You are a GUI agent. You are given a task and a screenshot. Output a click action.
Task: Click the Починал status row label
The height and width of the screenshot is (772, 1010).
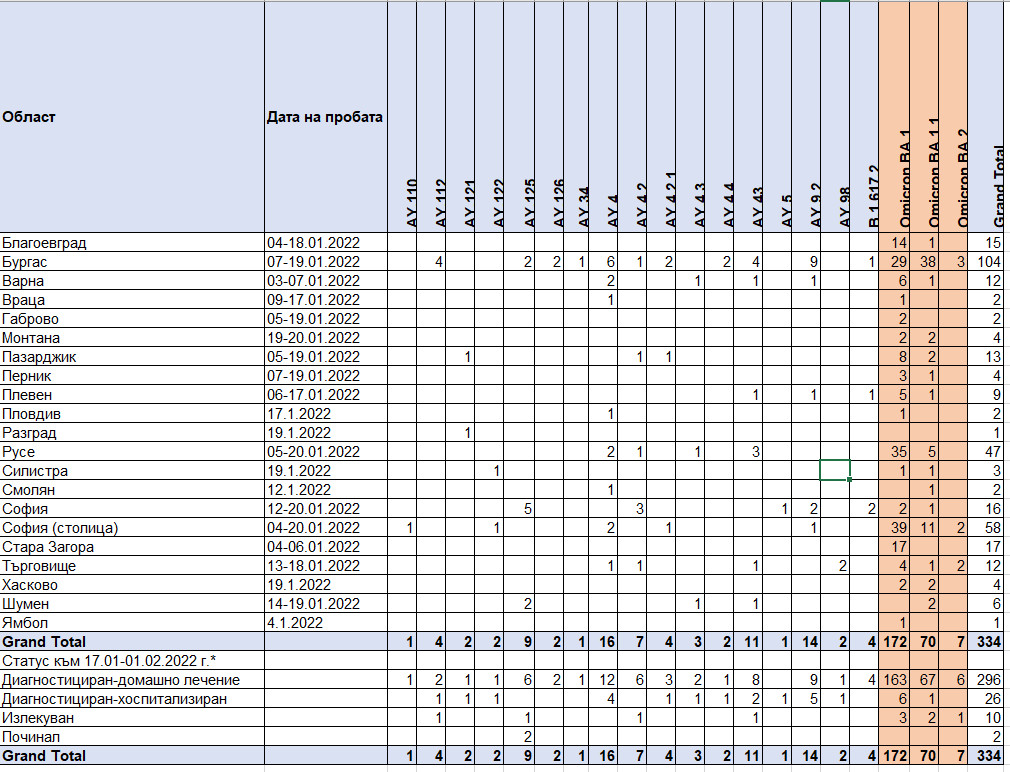point(132,737)
